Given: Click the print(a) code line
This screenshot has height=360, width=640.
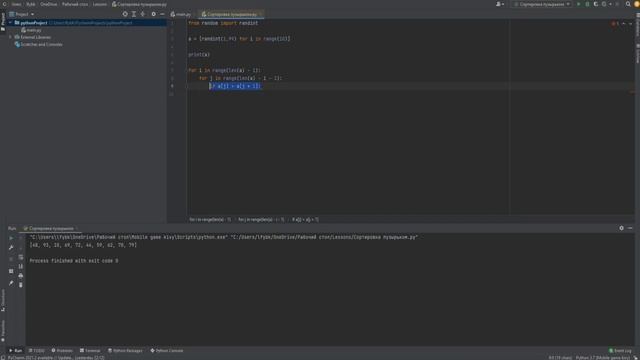Looking at the screenshot, I should coord(199,55).
